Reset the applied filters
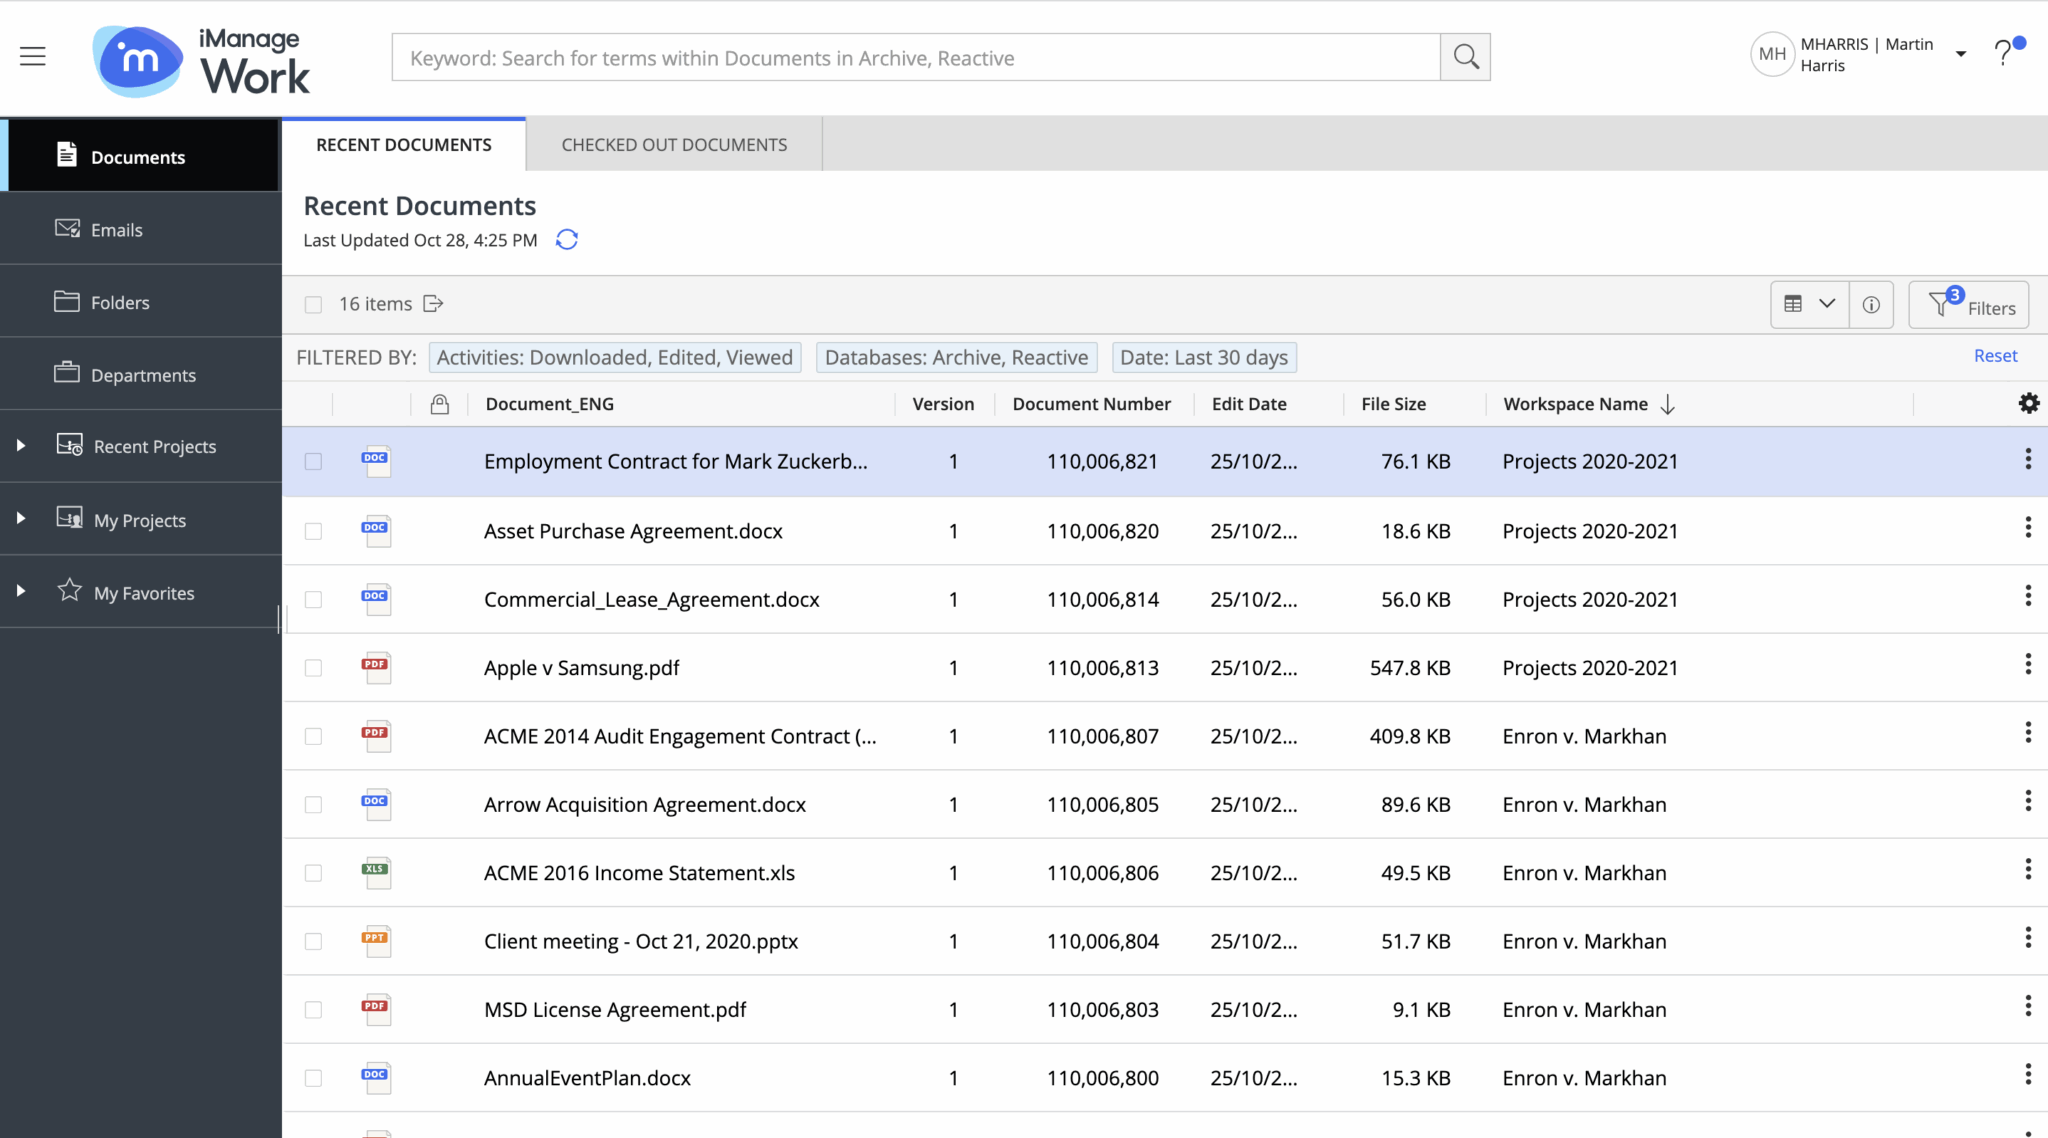Viewport: 2048px width, 1138px height. pos(1995,355)
